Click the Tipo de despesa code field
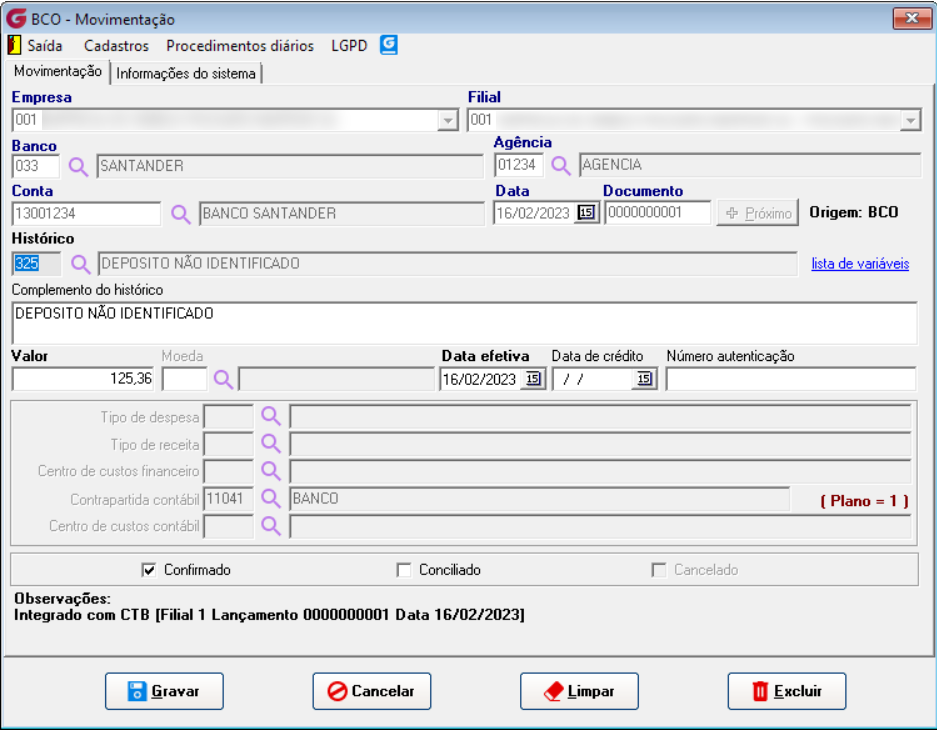This screenshot has height=730, width=937. coord(228,416)
